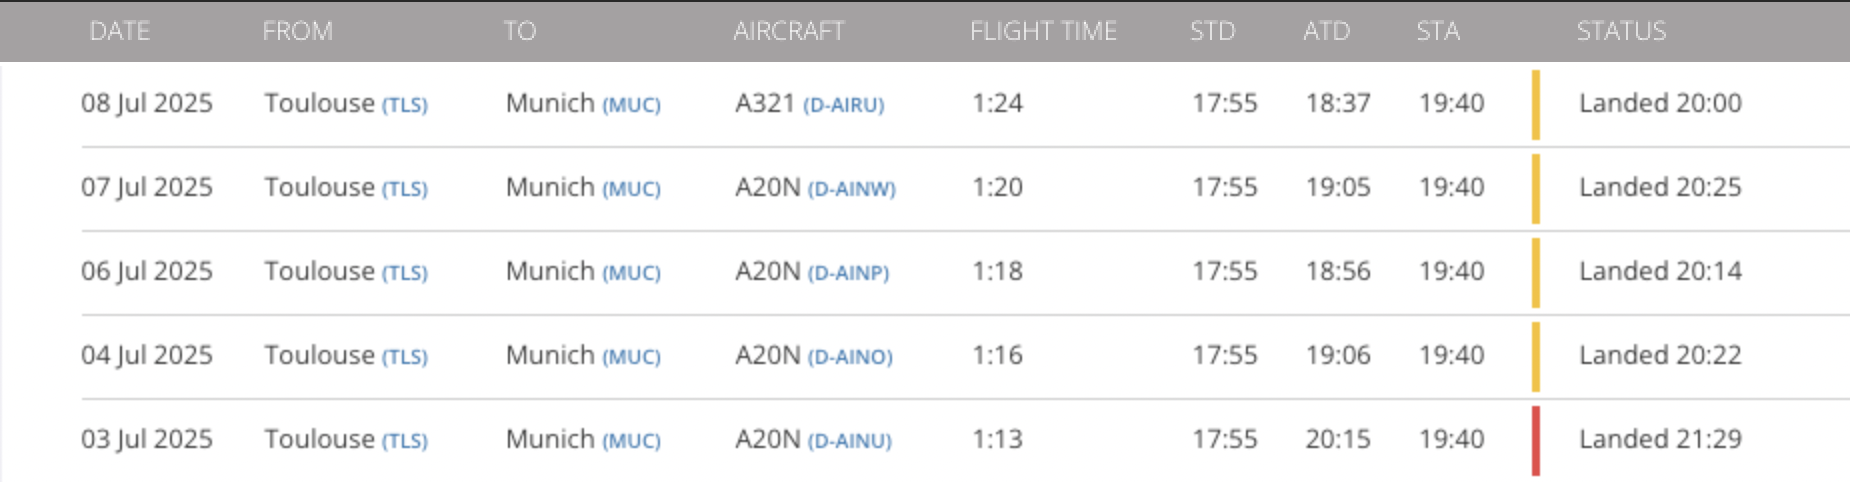Click Landed 20:14 status on 06 Jul row
1850x482 pixels.
click(1659, 271)
